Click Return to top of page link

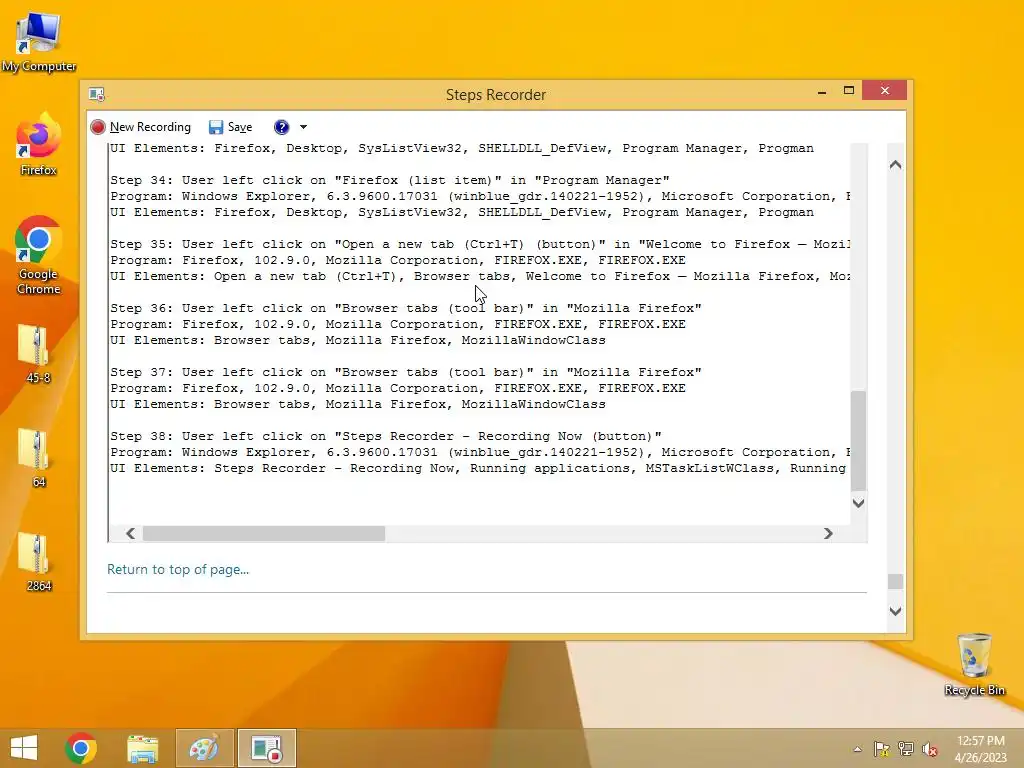tap(178, 569)
